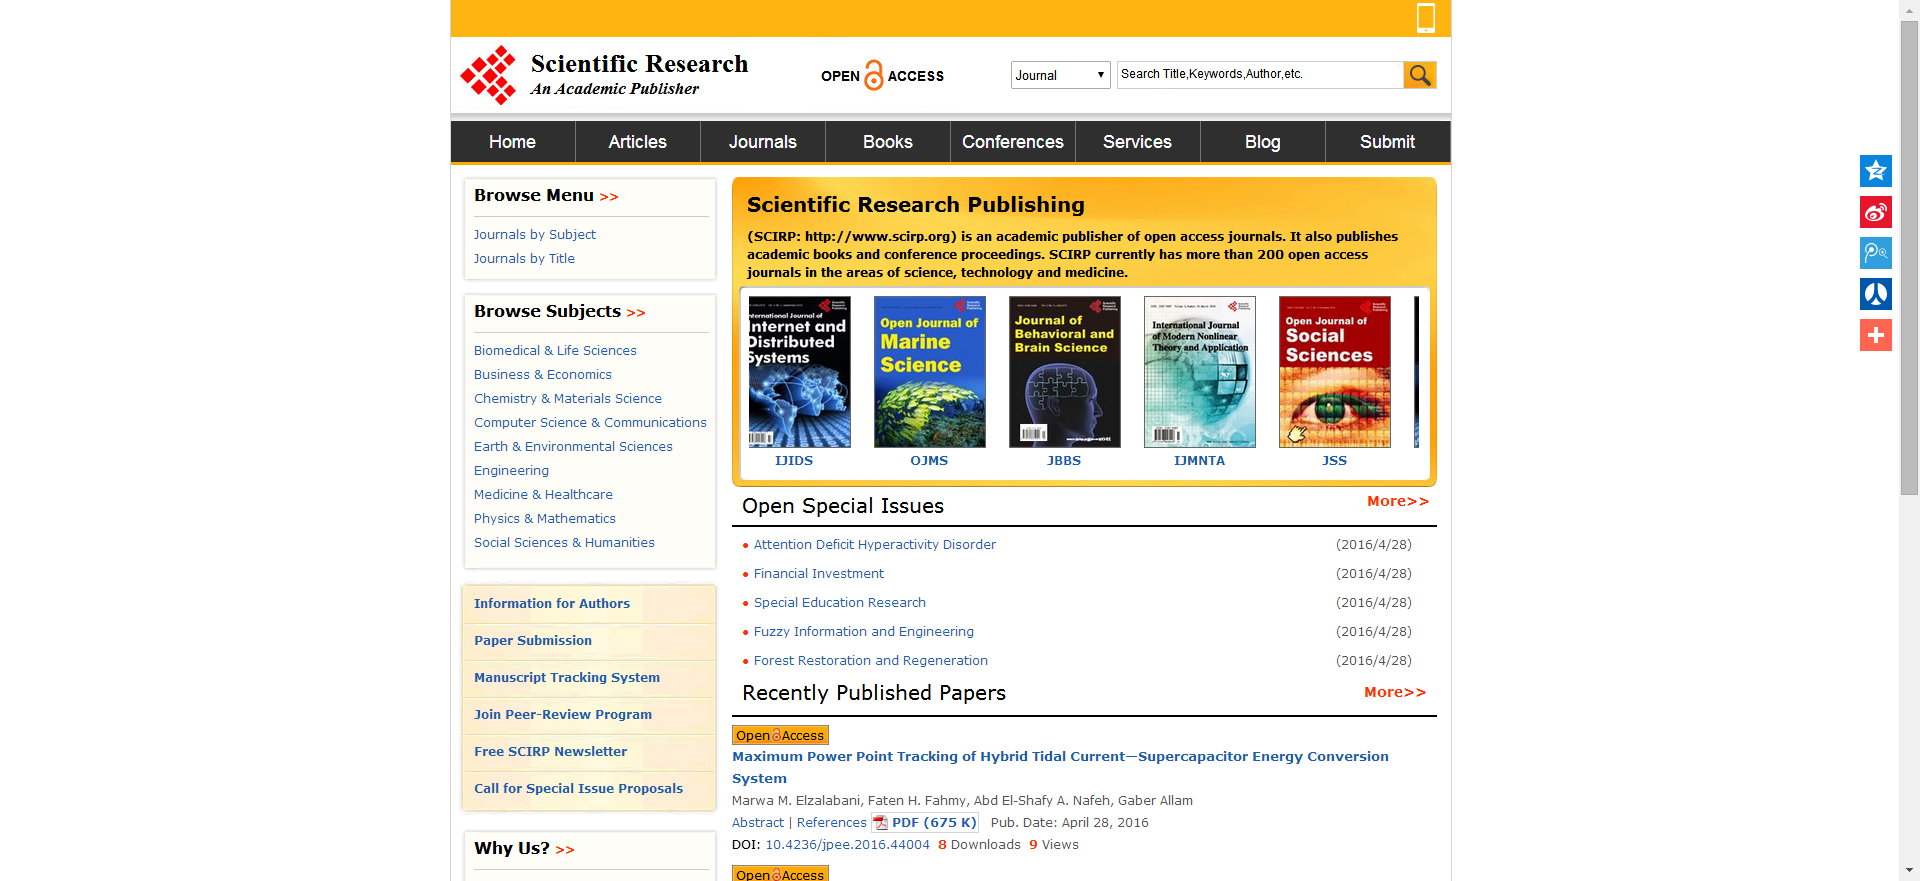Viewport: 1920px width, 881px height.
Task: Click the orange search magnifier button
Action: pos(1419,75)
